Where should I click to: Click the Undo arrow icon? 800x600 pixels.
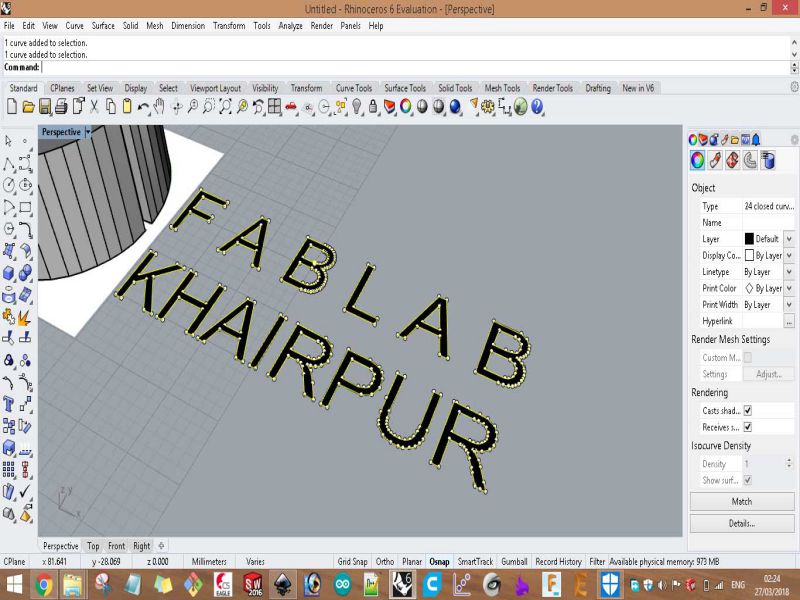143,107
